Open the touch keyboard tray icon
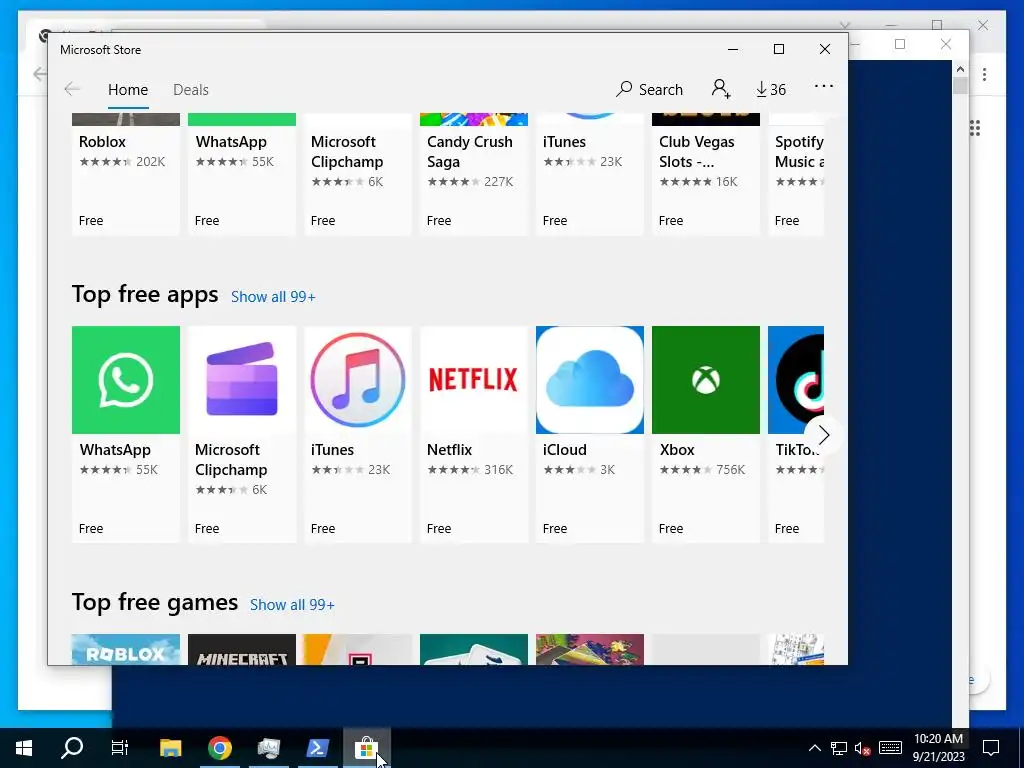 point(890,748)
